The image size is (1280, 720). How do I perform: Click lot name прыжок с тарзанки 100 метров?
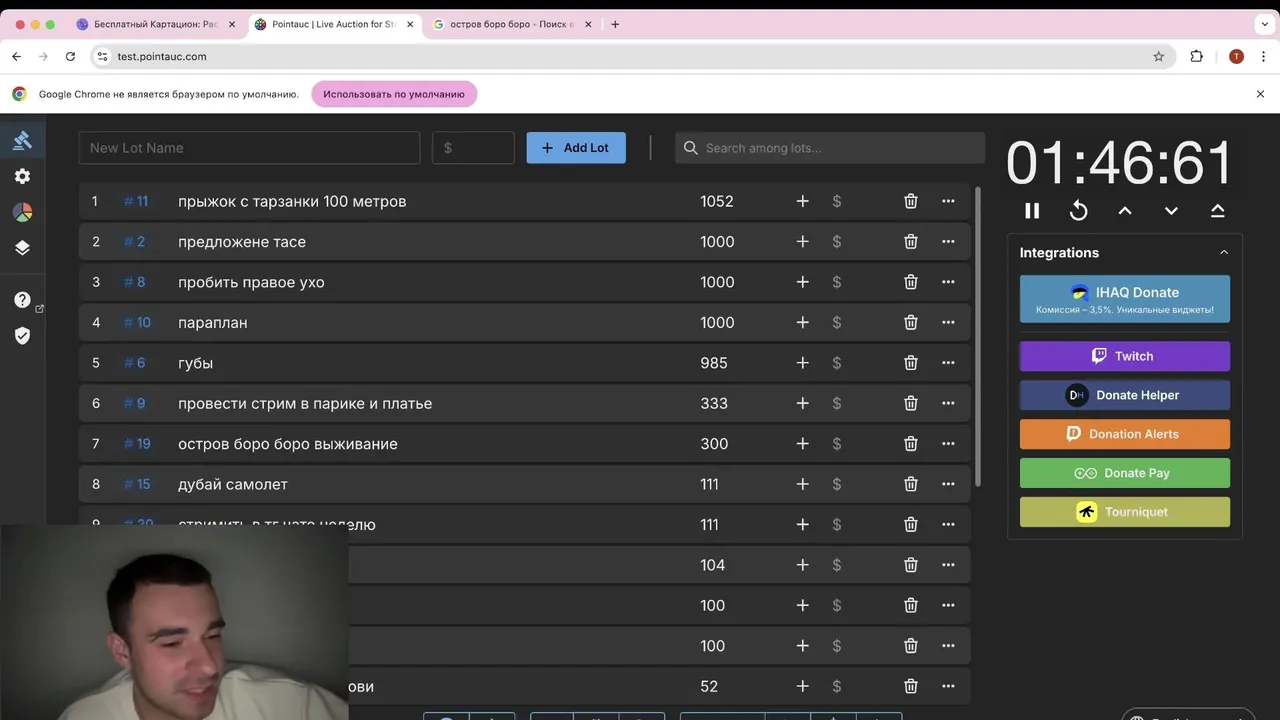click(292, 201)
